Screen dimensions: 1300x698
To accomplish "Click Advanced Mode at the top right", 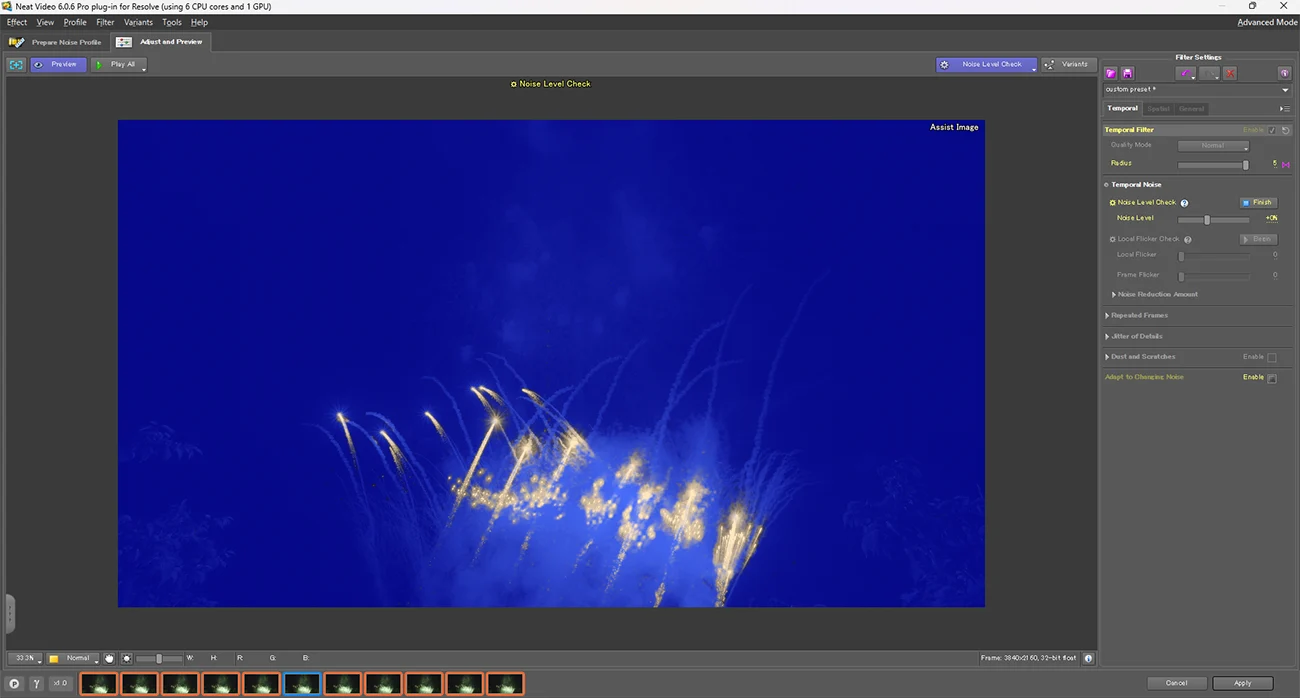I will tap(1267, 22).
